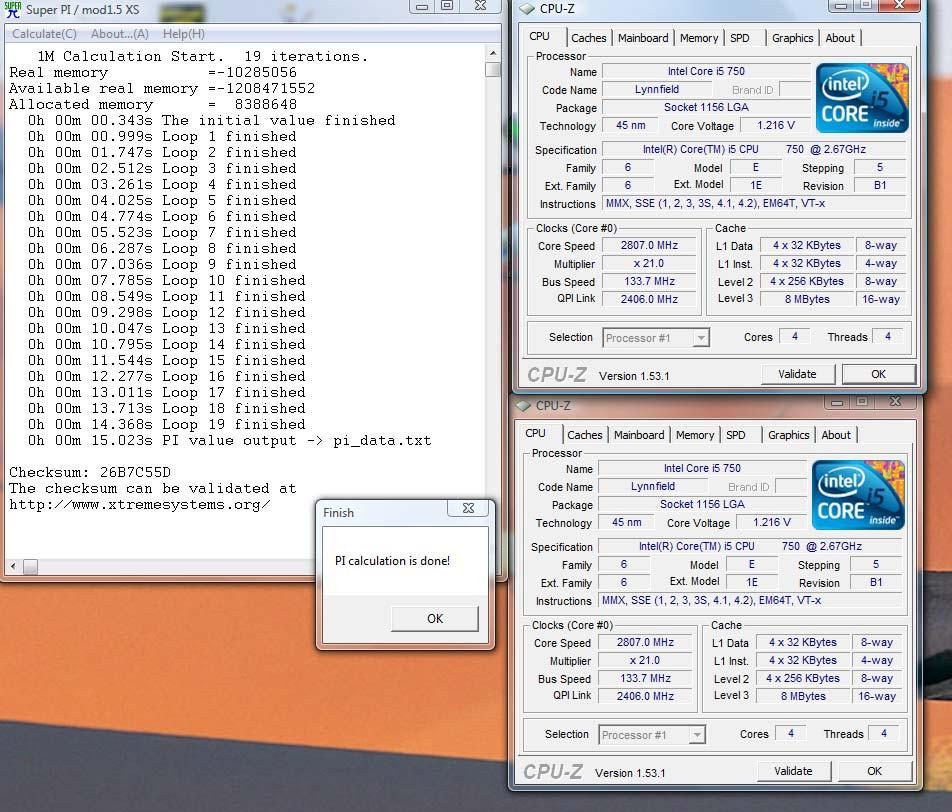Switch to Mainboard tab in top CPU-Z
The height and width of the screenshot is (812, 952).
point(643,38)
